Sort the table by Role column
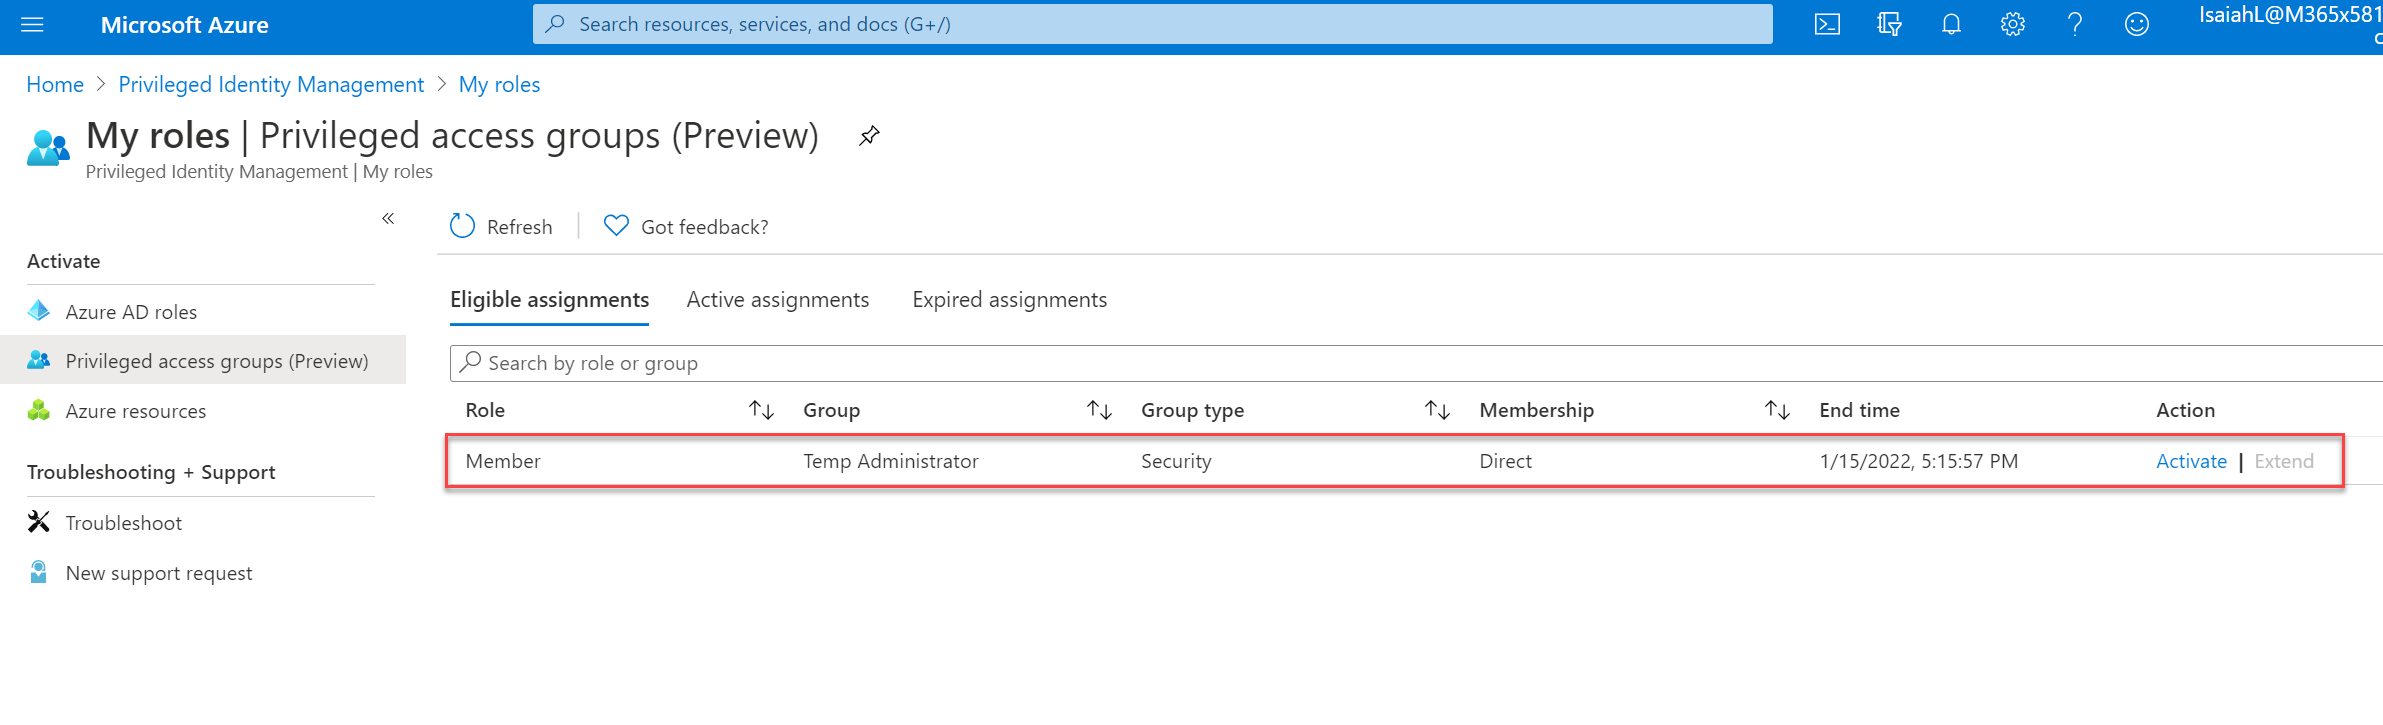The height and width of the screenshot is (725, 2383). coord(761,410)
